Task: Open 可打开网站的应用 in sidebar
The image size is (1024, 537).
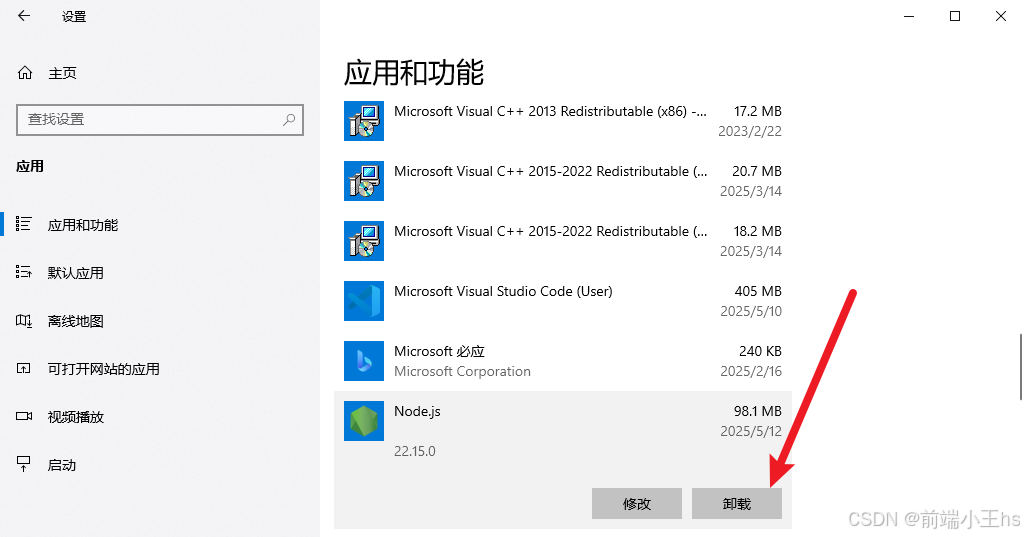Action: click(103, 369)
